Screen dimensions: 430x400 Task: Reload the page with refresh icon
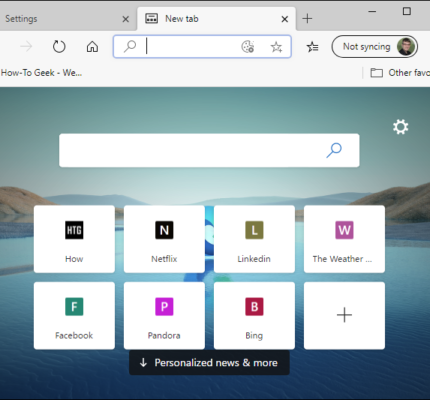(59, 47)
